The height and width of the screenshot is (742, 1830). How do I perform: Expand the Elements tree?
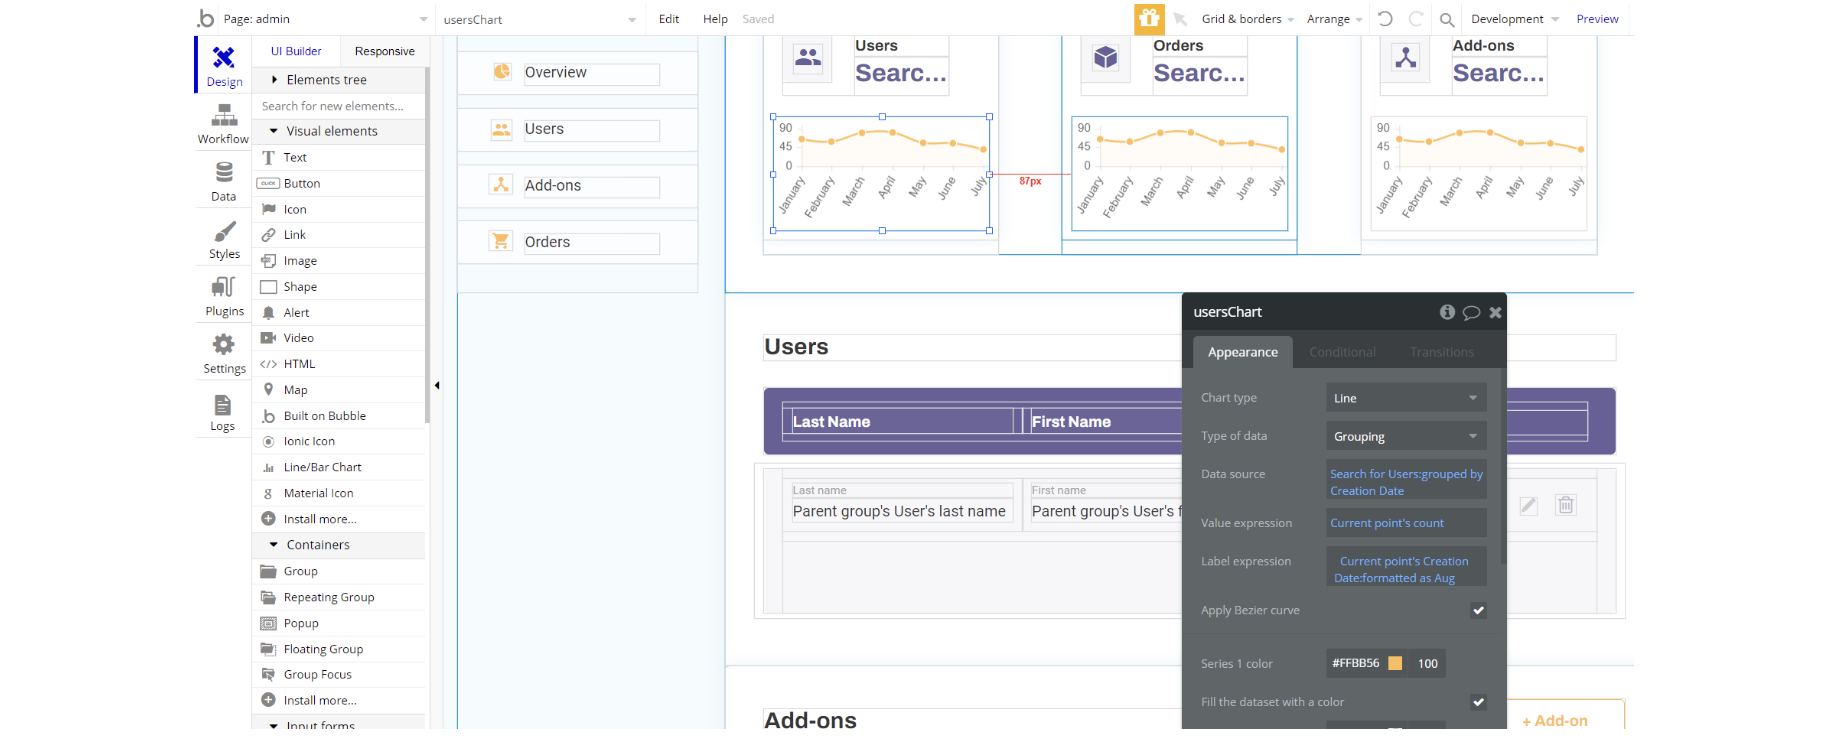[x=274, y=80]
